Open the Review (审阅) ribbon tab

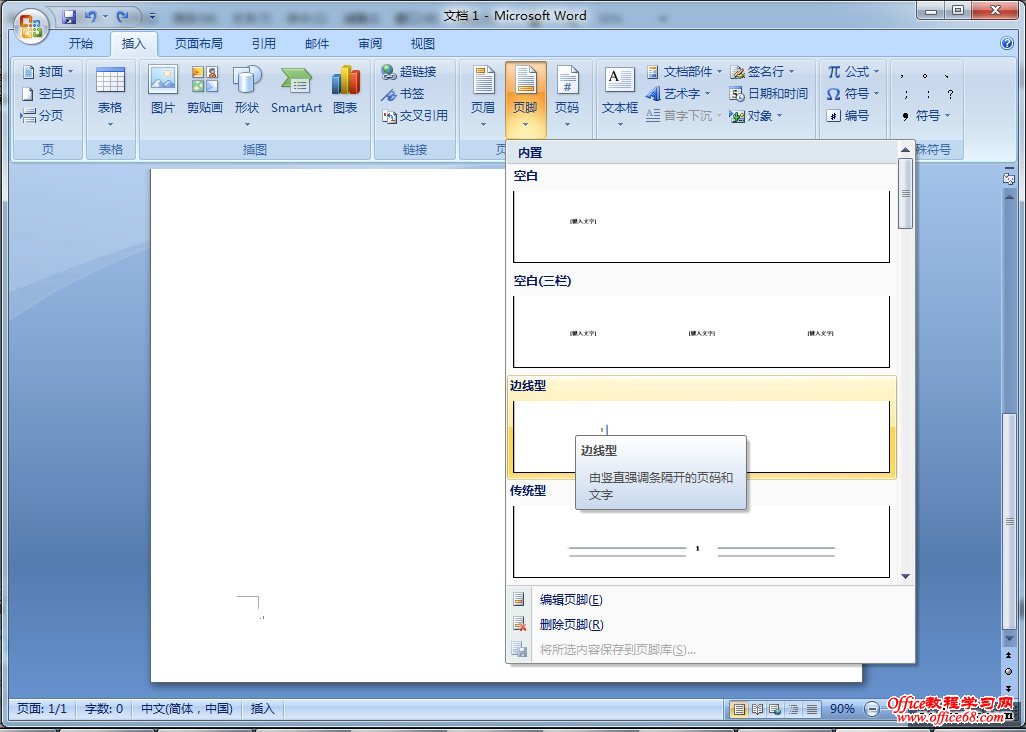(370, 44)
